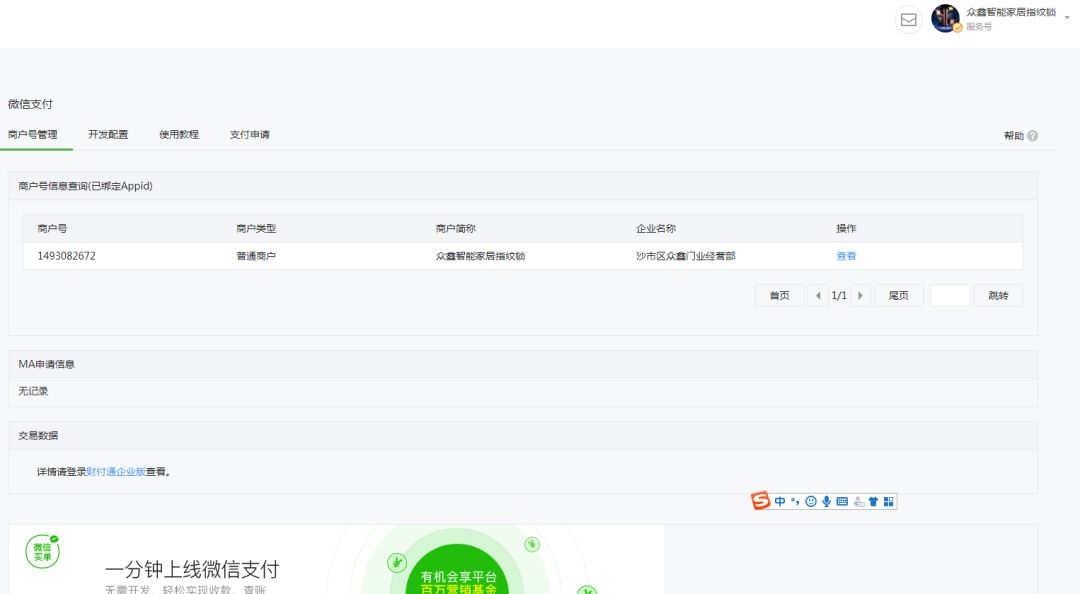Focus the page number input field
The width and height of the screenshot is (1080, 594).
pyautogui.click(x=951, y=296)
